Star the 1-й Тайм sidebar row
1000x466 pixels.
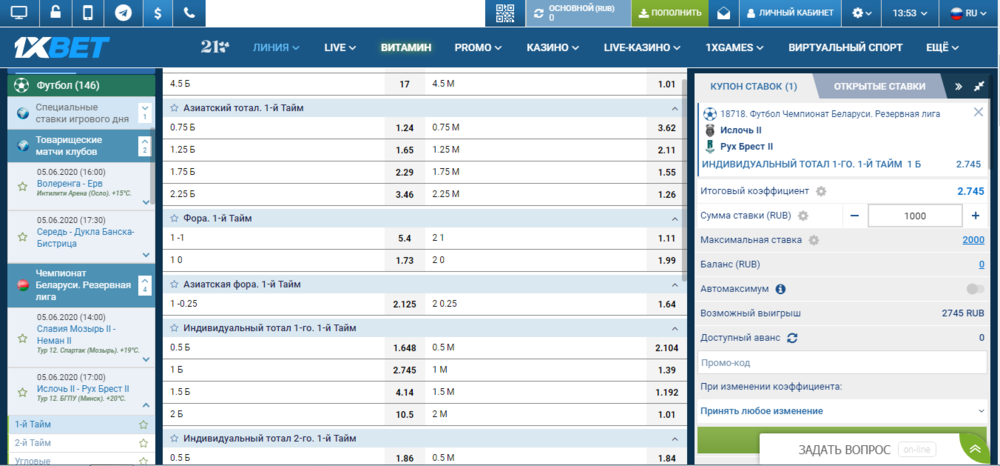143,425
